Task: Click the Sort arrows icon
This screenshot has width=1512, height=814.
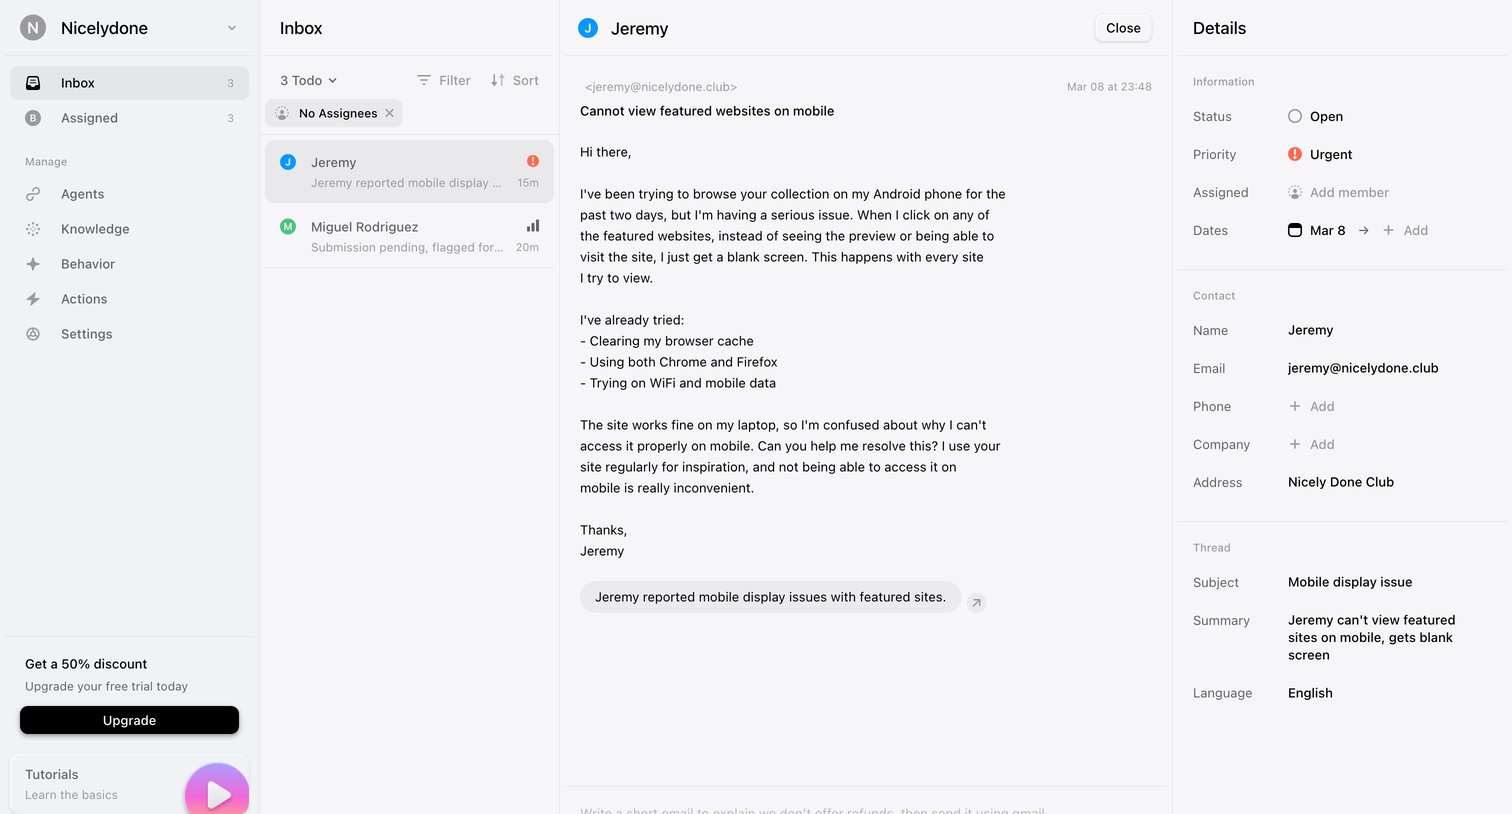Action: (x=498, y=80)
